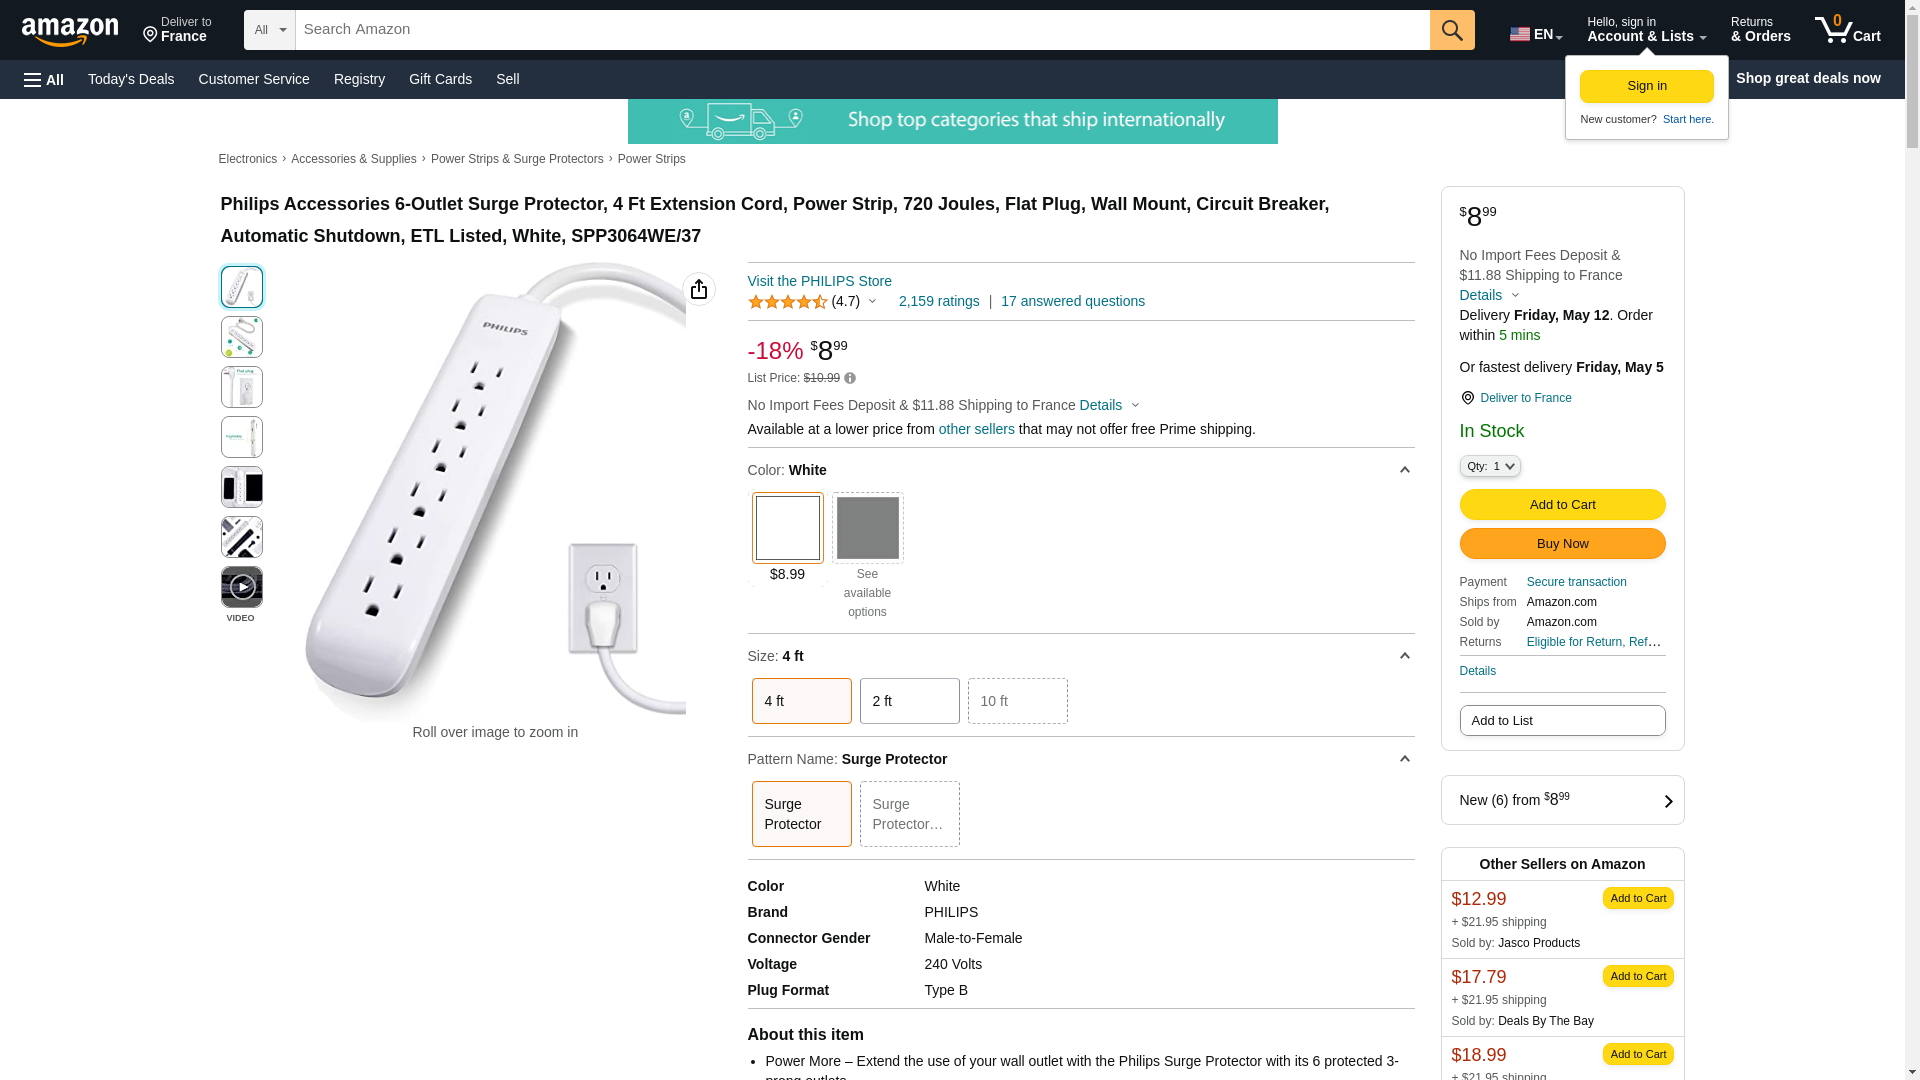Select the 10 ft size option
1920x1080 pixels.
1017,701
